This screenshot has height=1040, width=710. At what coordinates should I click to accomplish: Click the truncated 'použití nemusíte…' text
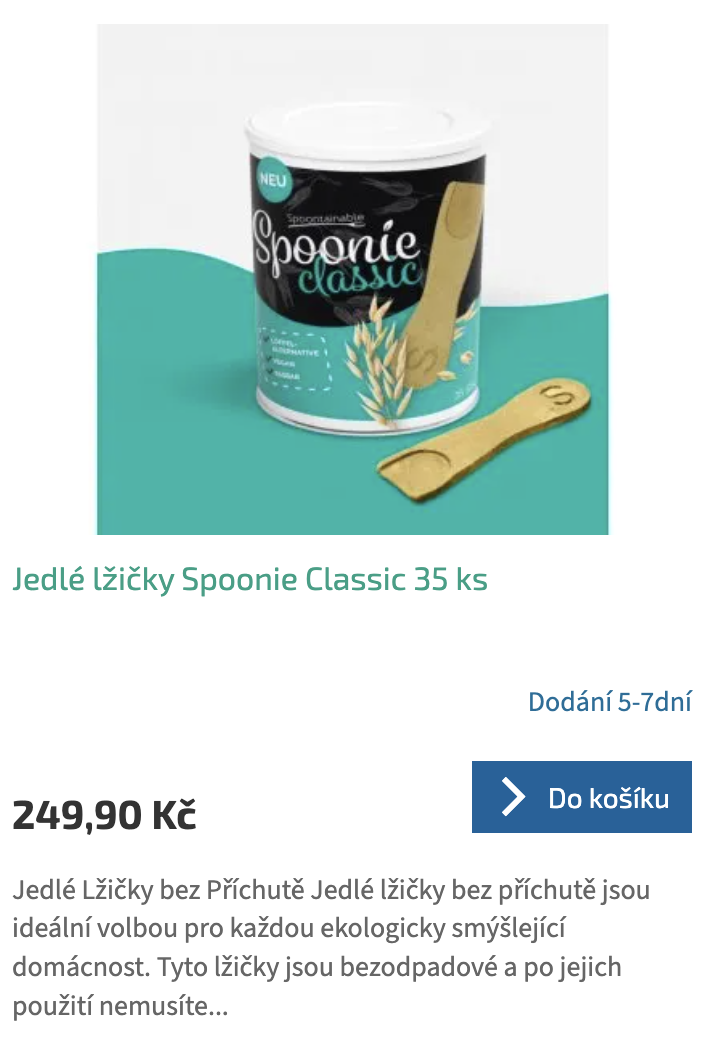(x=120, y=1006)
